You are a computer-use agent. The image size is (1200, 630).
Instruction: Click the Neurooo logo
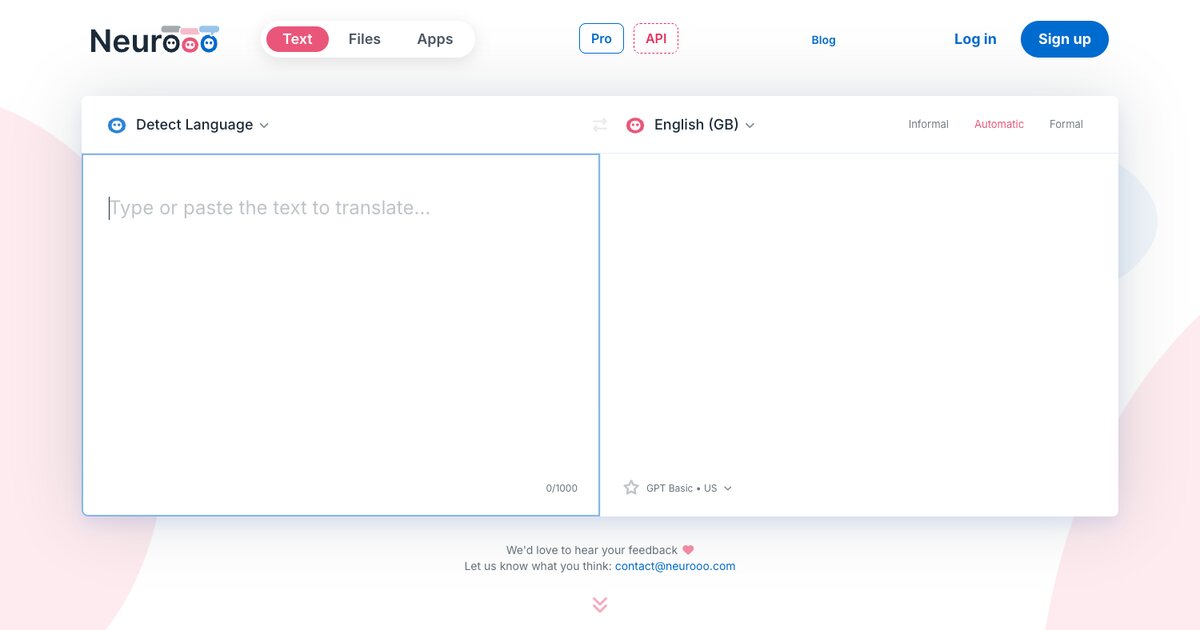(x=154, y=40)
